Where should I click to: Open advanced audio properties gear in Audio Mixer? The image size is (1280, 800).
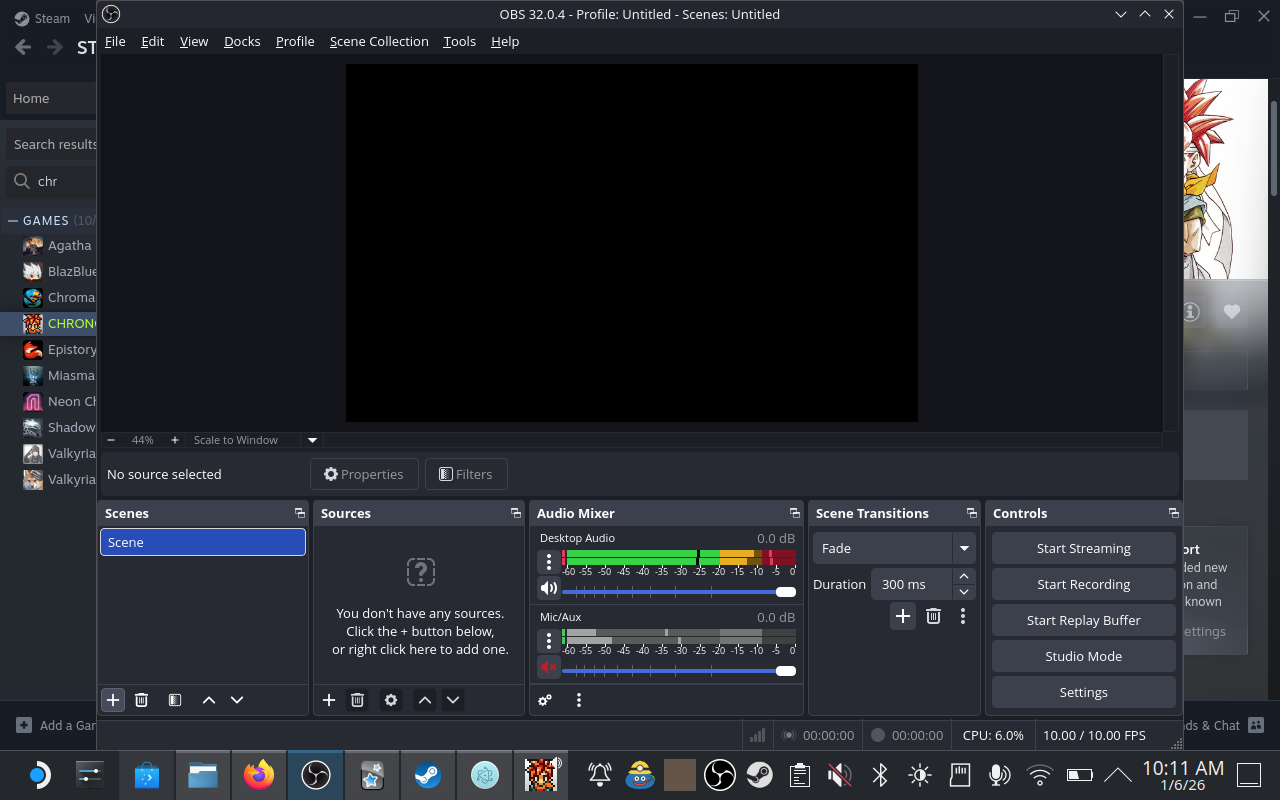544,700
